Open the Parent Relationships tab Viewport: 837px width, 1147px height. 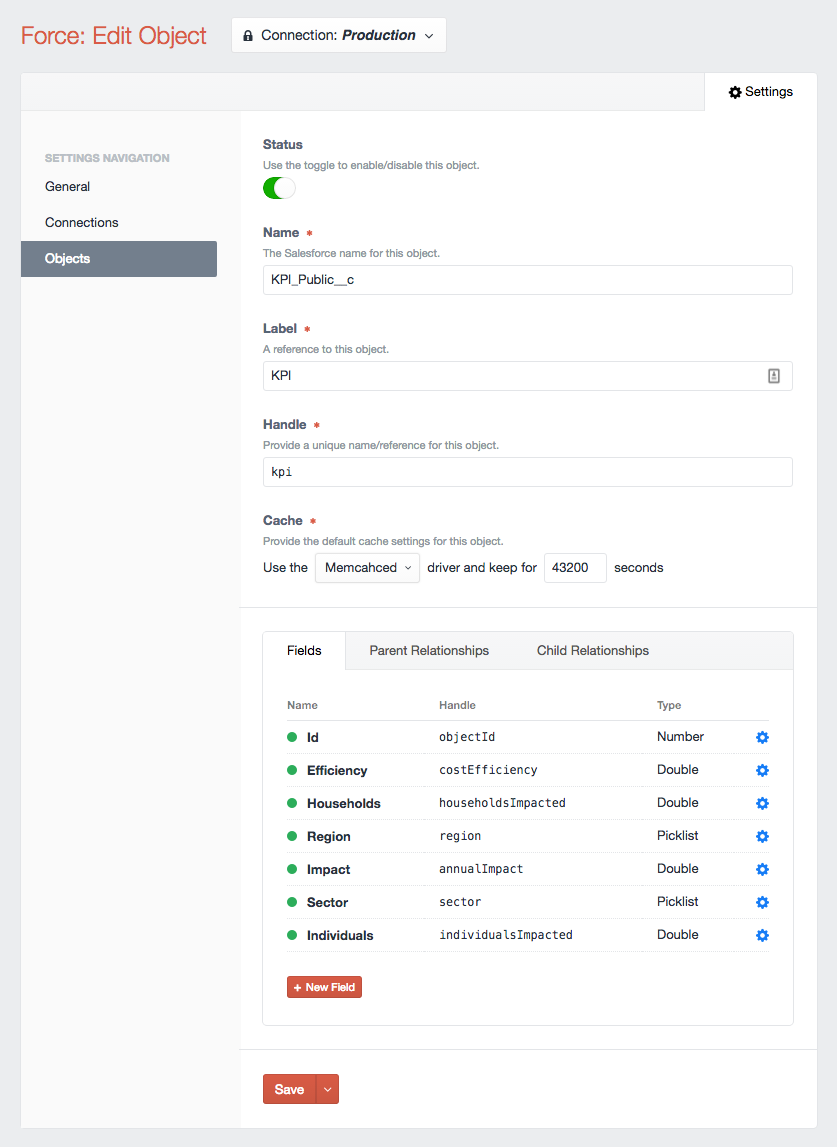tap(429, 650)
